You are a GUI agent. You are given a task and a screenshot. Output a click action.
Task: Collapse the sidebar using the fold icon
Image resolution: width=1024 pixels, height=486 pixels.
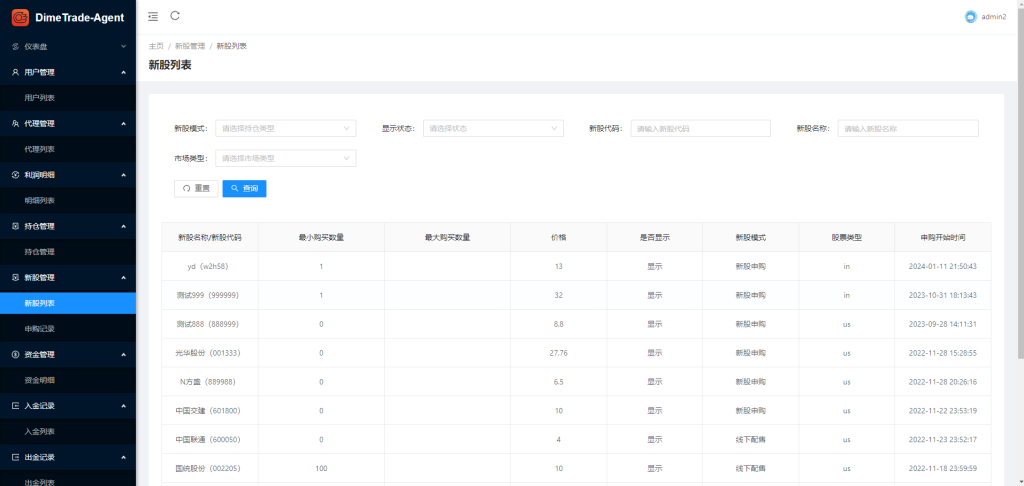pos(152,16)
